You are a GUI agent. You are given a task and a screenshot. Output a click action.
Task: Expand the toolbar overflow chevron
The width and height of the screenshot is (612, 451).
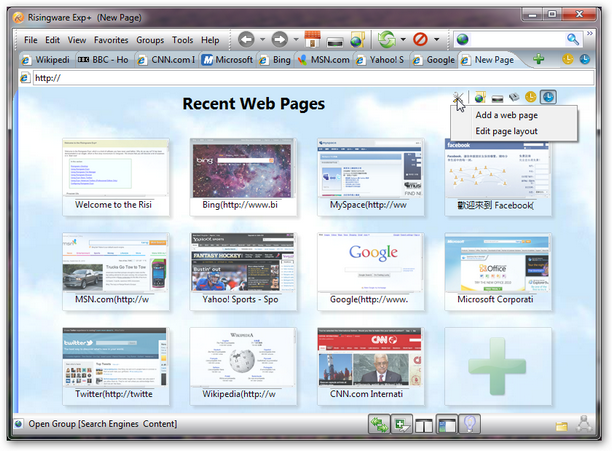[x=590, y=34]
